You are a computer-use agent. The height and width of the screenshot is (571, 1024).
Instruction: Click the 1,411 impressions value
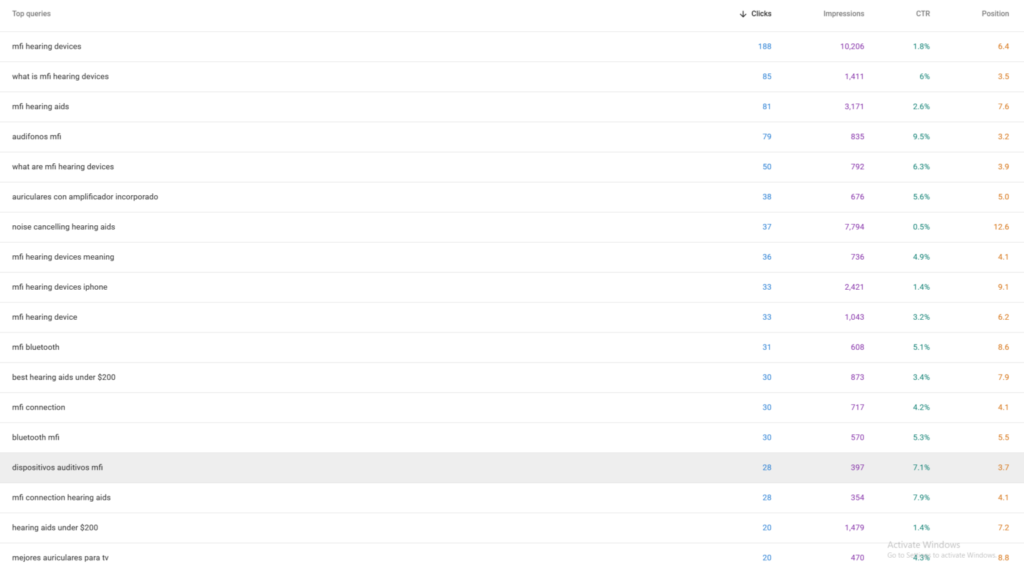click(x=854, y=76)
